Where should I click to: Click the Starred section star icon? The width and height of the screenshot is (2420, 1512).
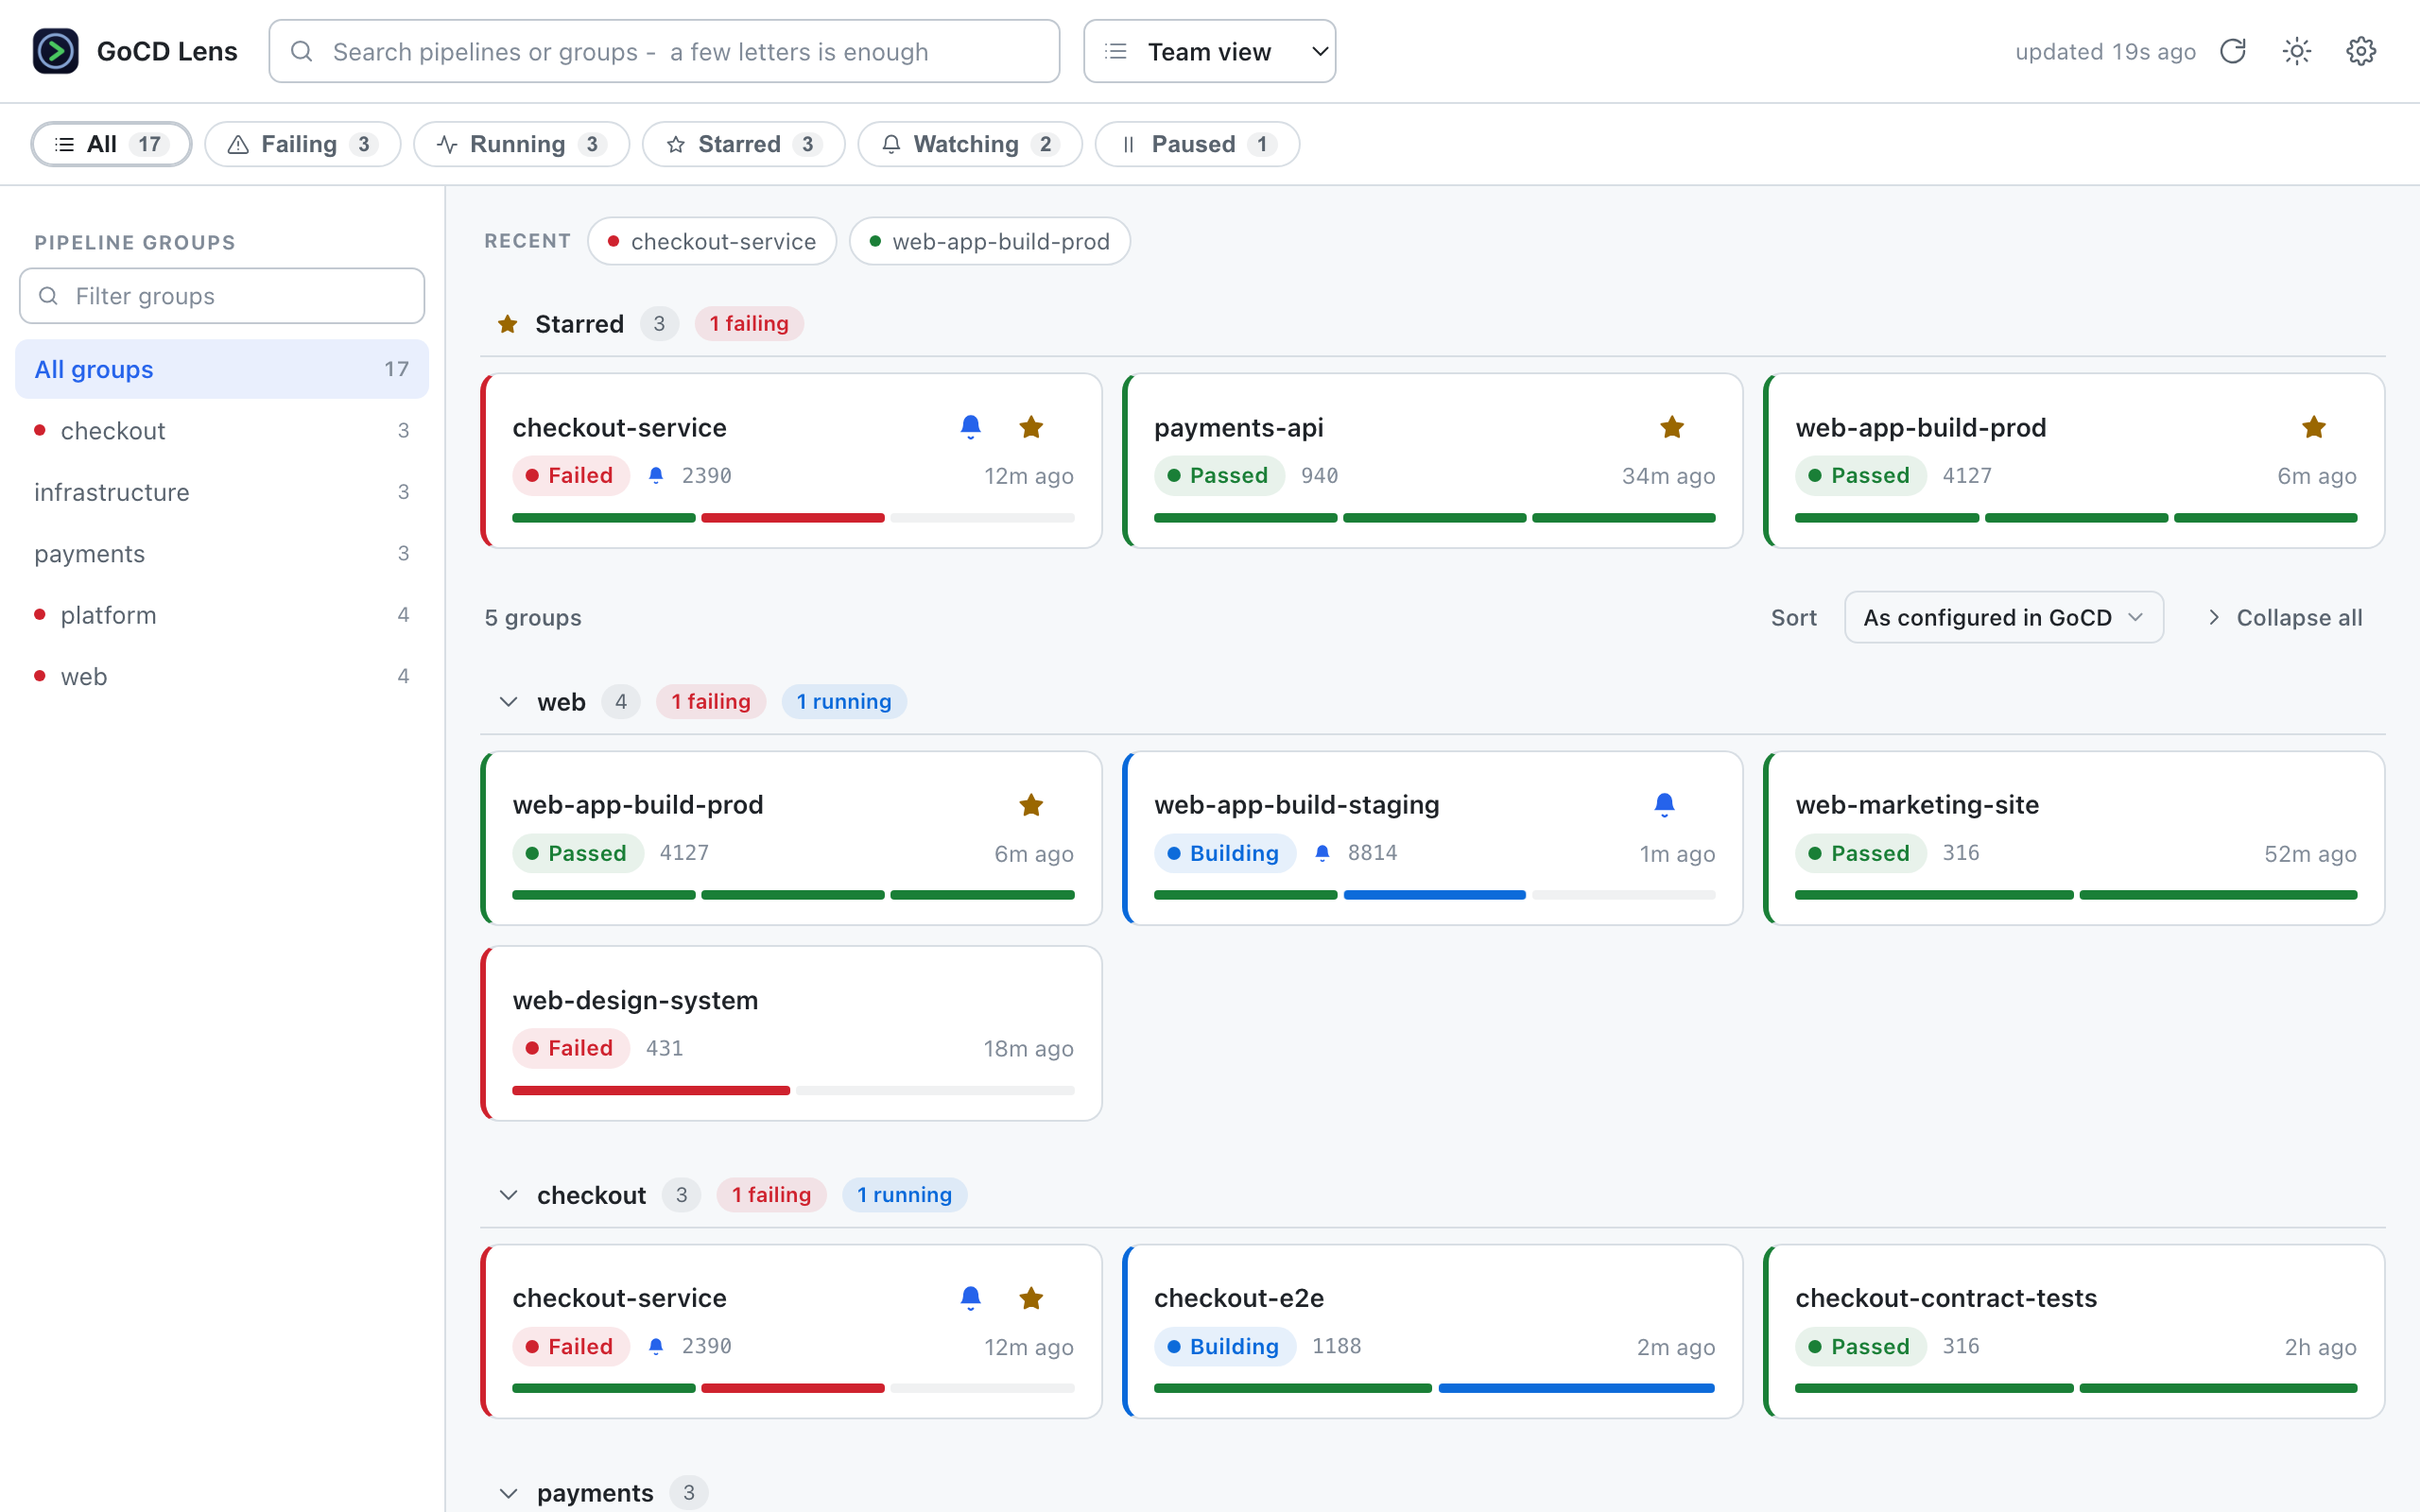click(508, 324)
